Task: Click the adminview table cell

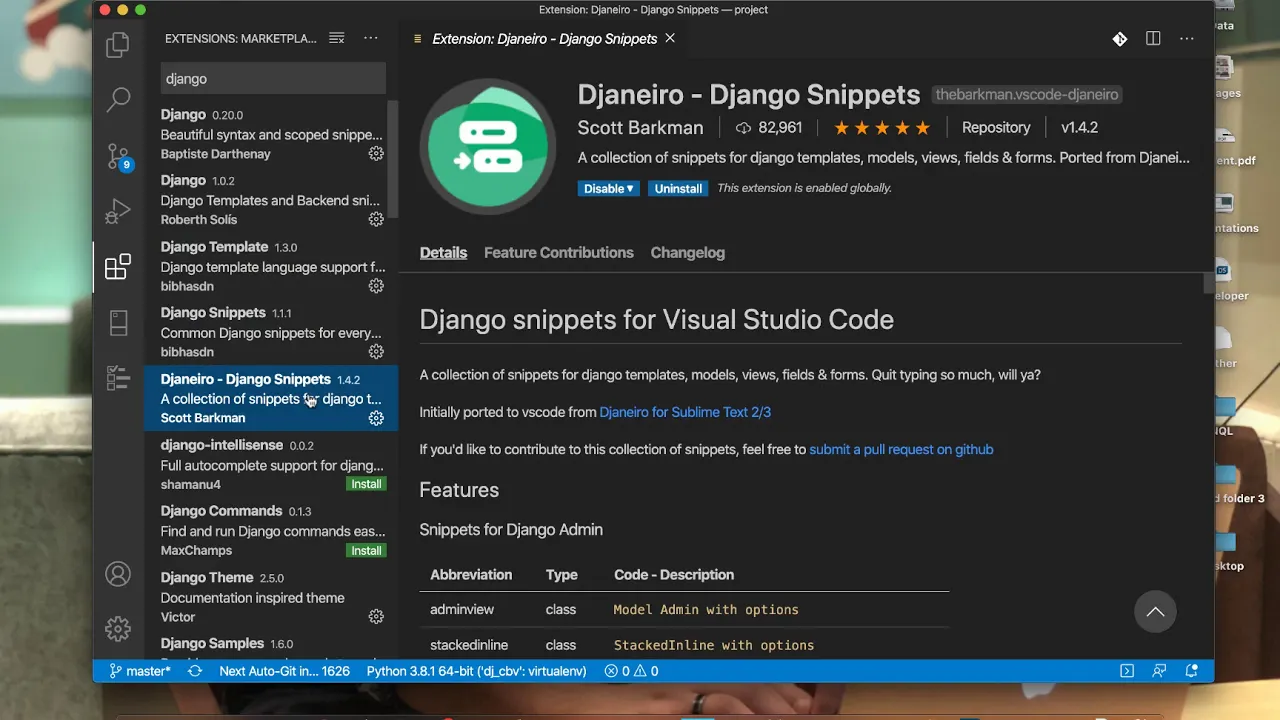Action: (462, 609)
